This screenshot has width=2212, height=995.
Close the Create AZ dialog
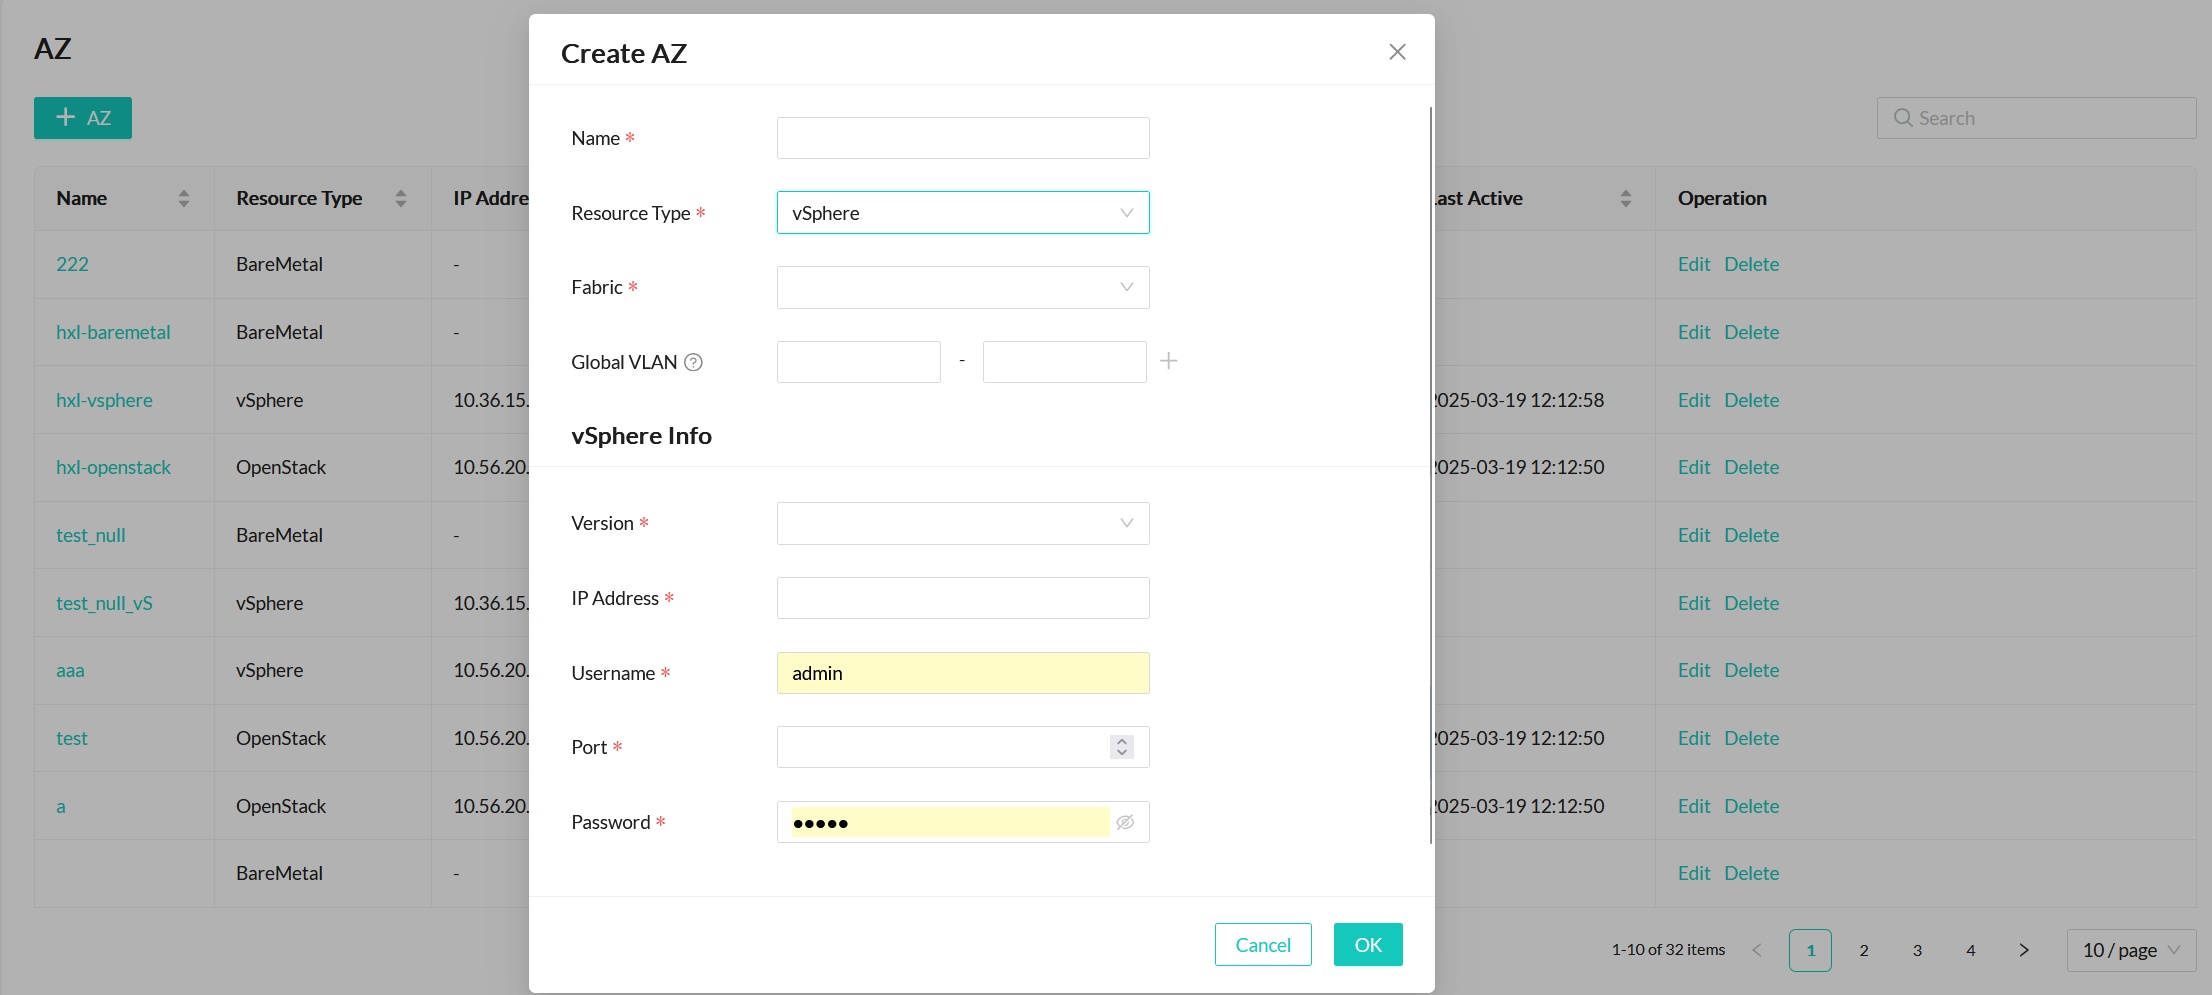[1397, 52]
